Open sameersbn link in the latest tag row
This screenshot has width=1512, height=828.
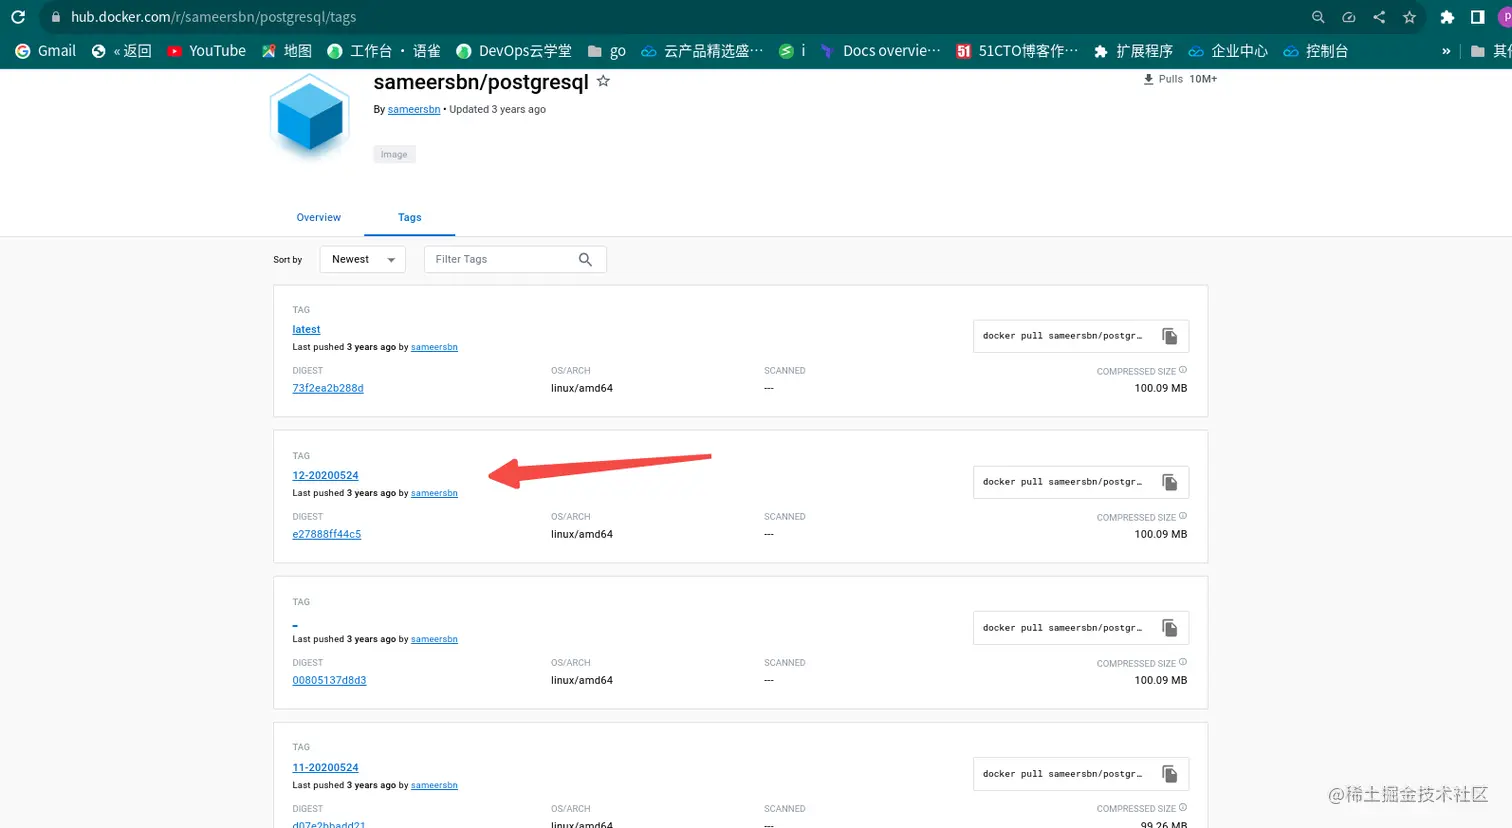tap(434, 347)
